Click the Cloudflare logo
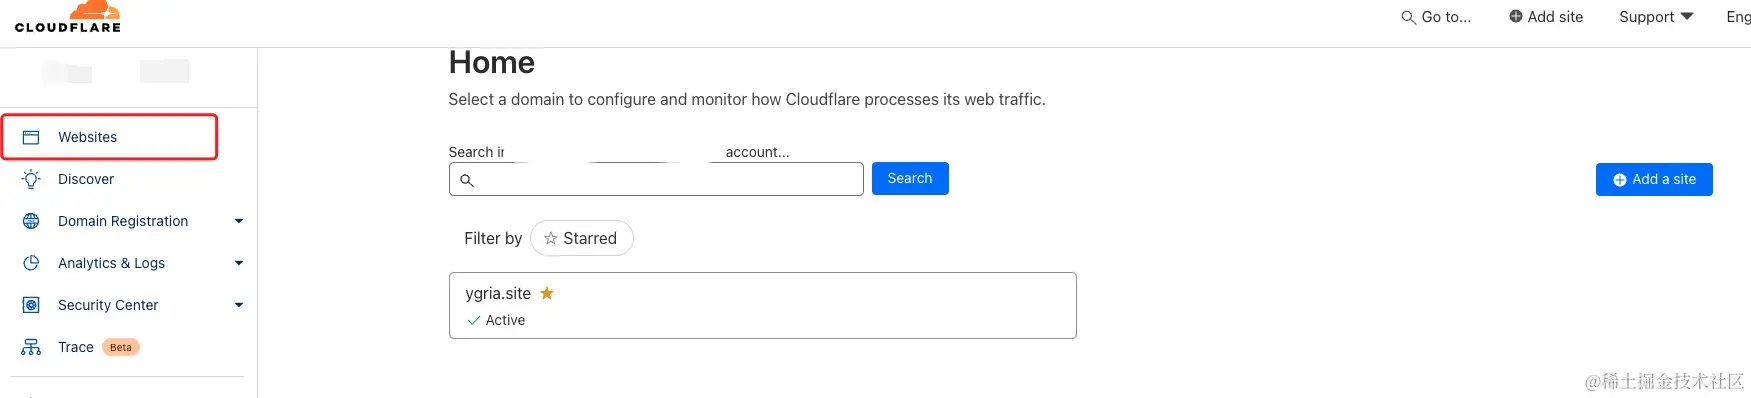Screen dimensions: 1751x398 pos(68,17)
